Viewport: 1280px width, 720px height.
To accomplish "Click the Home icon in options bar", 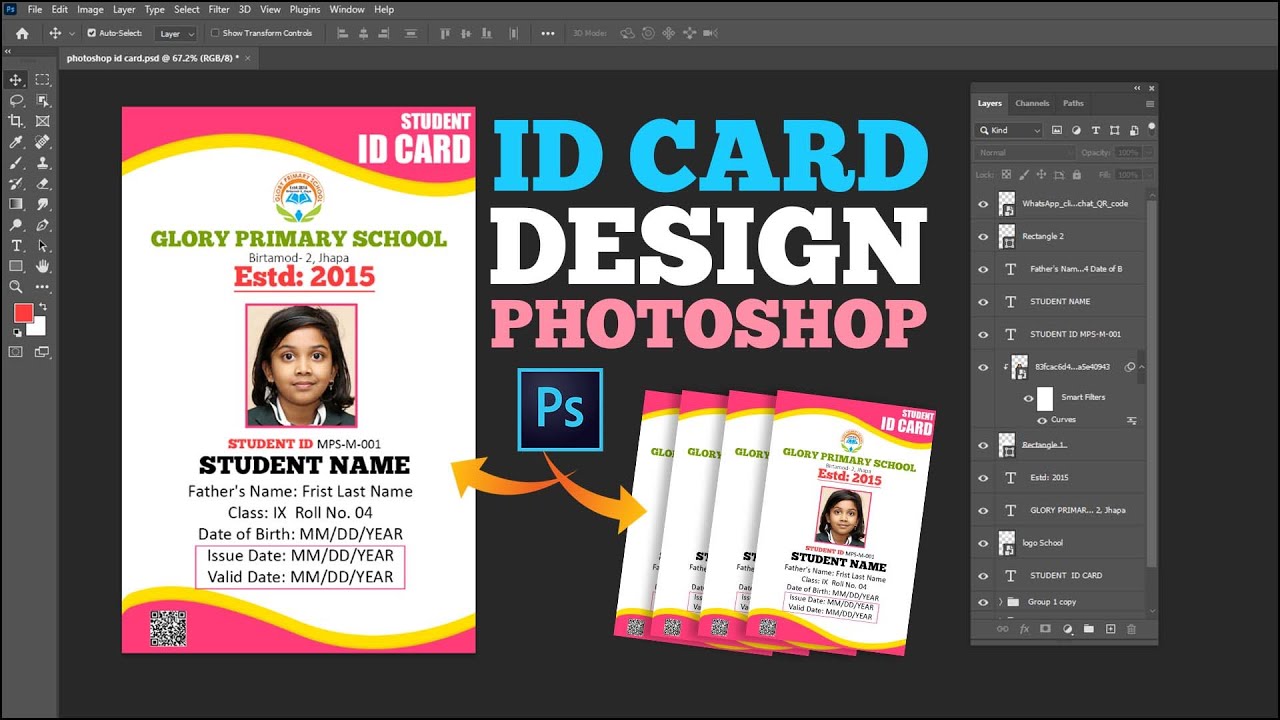I will click(x=22, y=33).
